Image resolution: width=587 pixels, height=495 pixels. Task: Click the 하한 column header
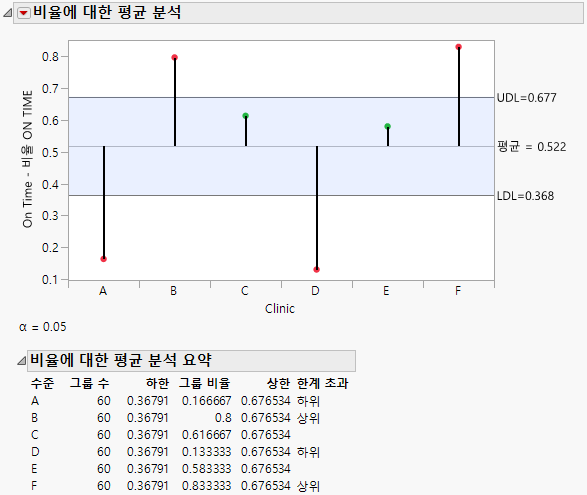point(157,383)
